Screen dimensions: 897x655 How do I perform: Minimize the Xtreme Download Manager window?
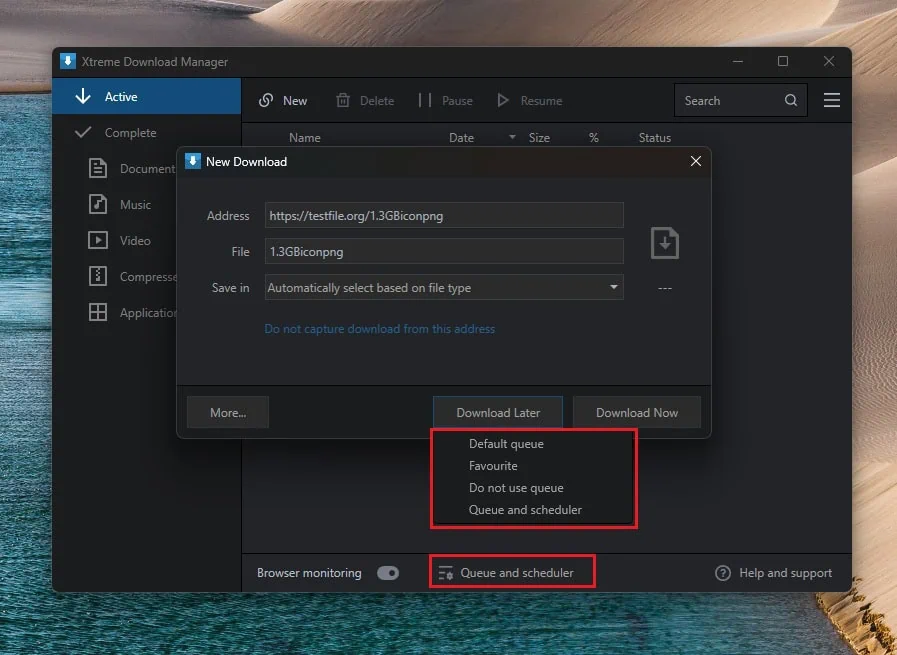(x=738, y=61)
